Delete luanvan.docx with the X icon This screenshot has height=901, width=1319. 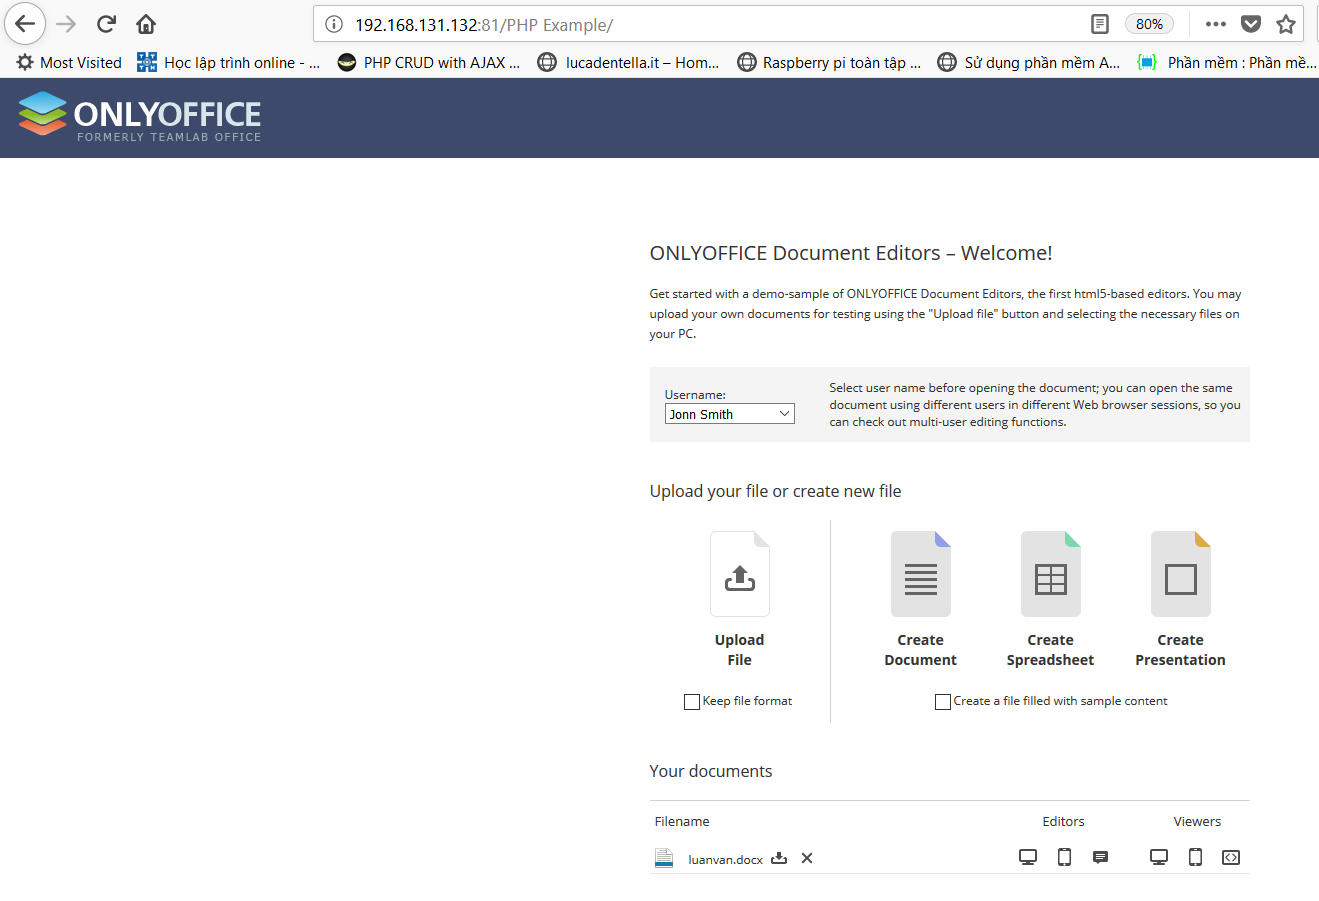pyautogui.click(x=807, y=858)
